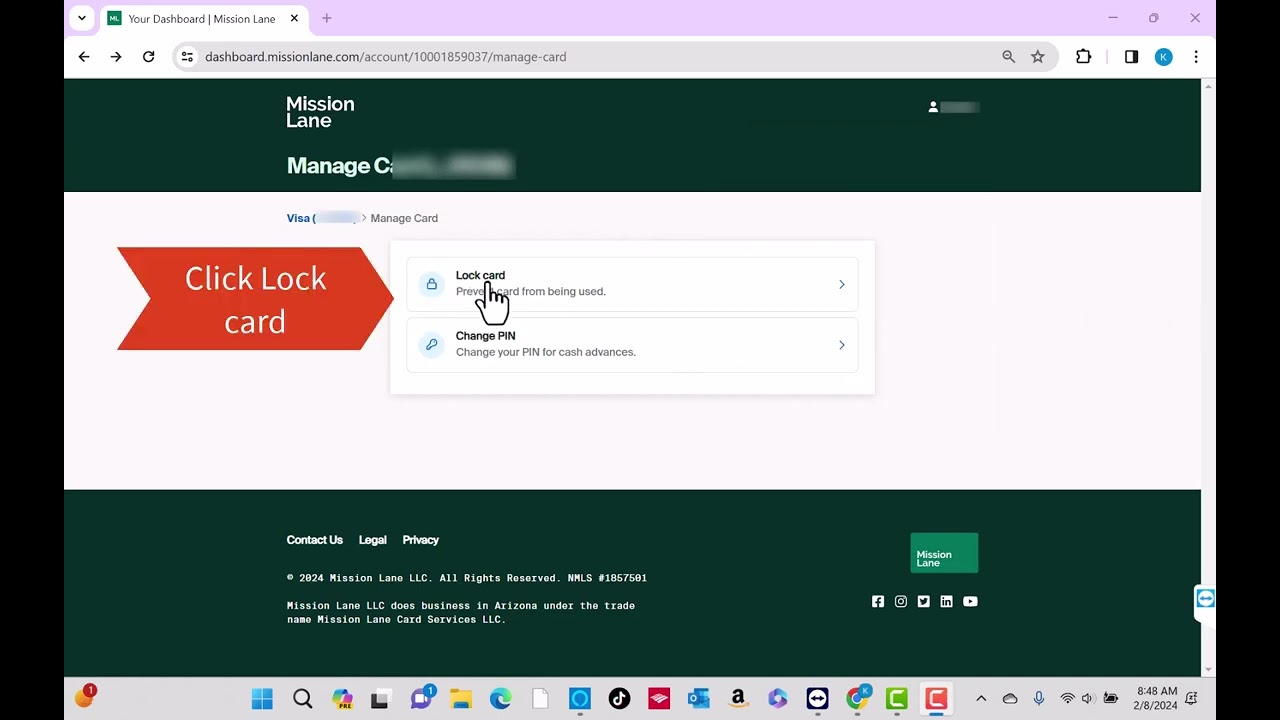The image size is (1280, 720).
Task: Click the browser back arrow
Action: click(84, 57)
